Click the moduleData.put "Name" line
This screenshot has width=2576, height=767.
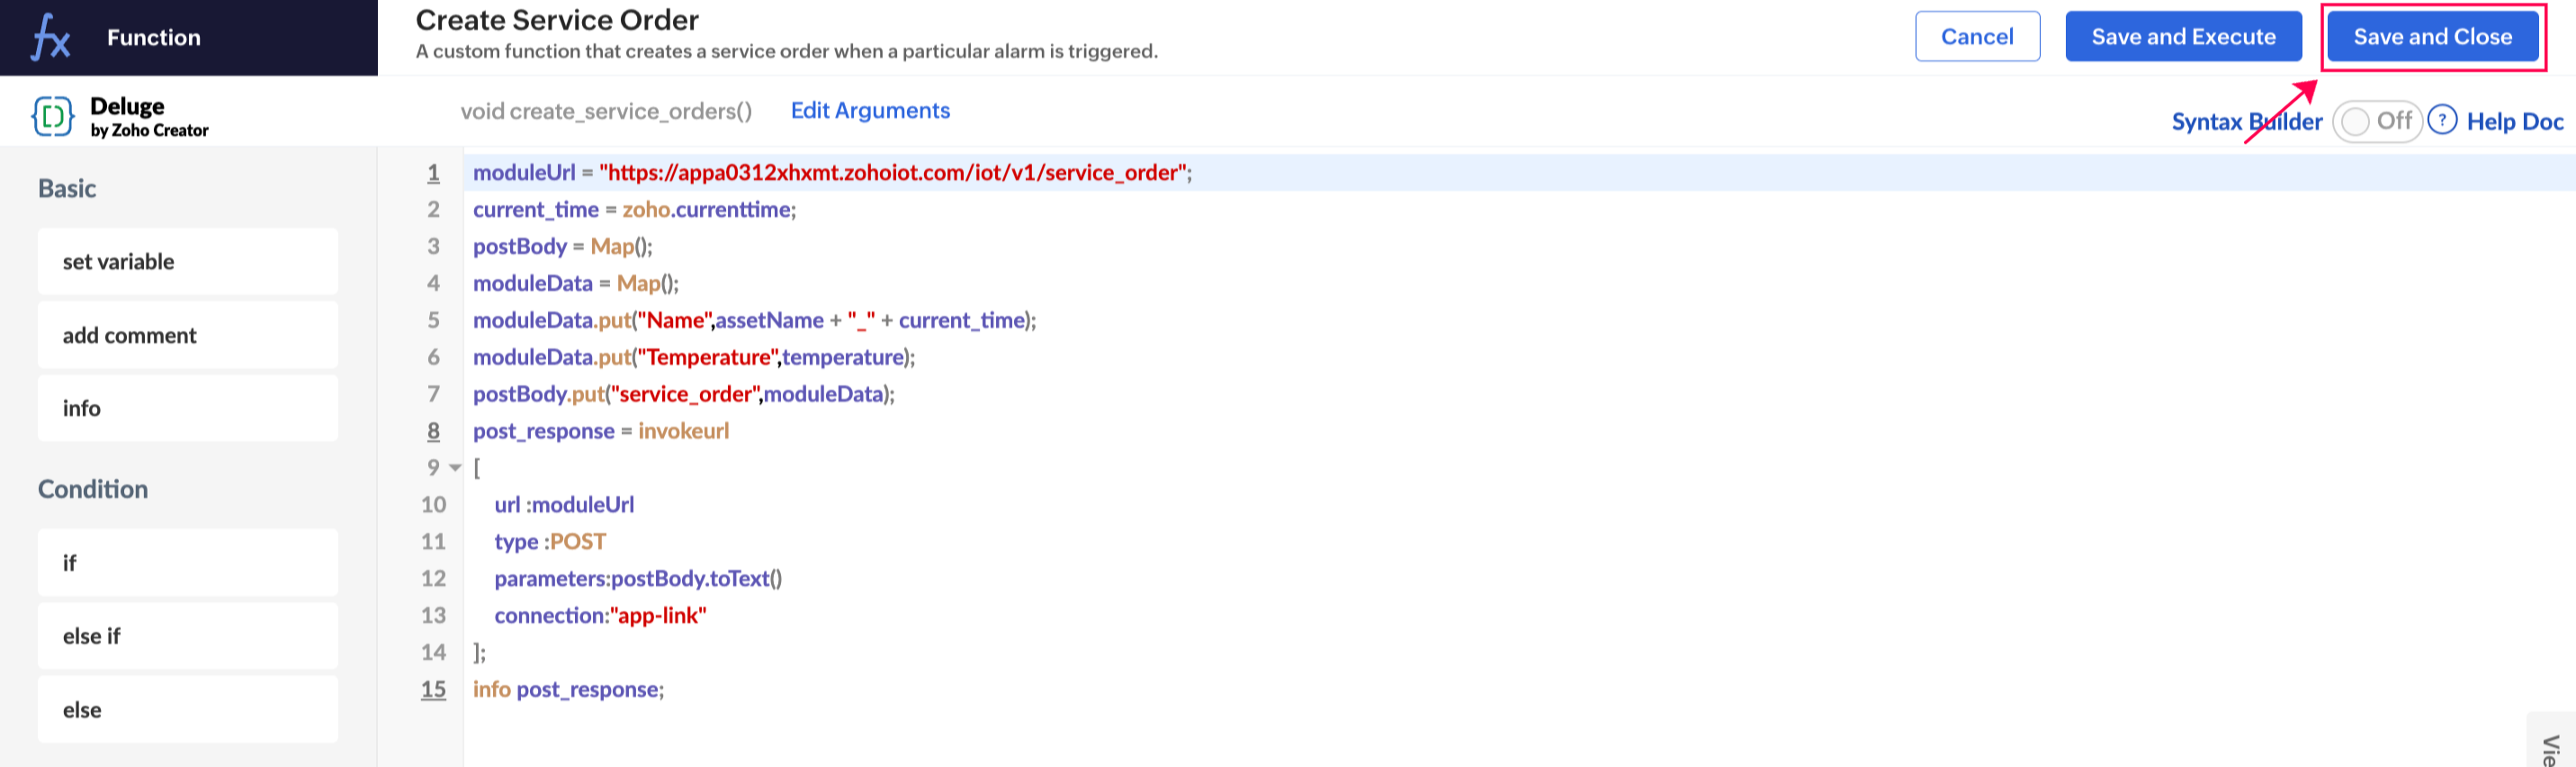(754, 320)
